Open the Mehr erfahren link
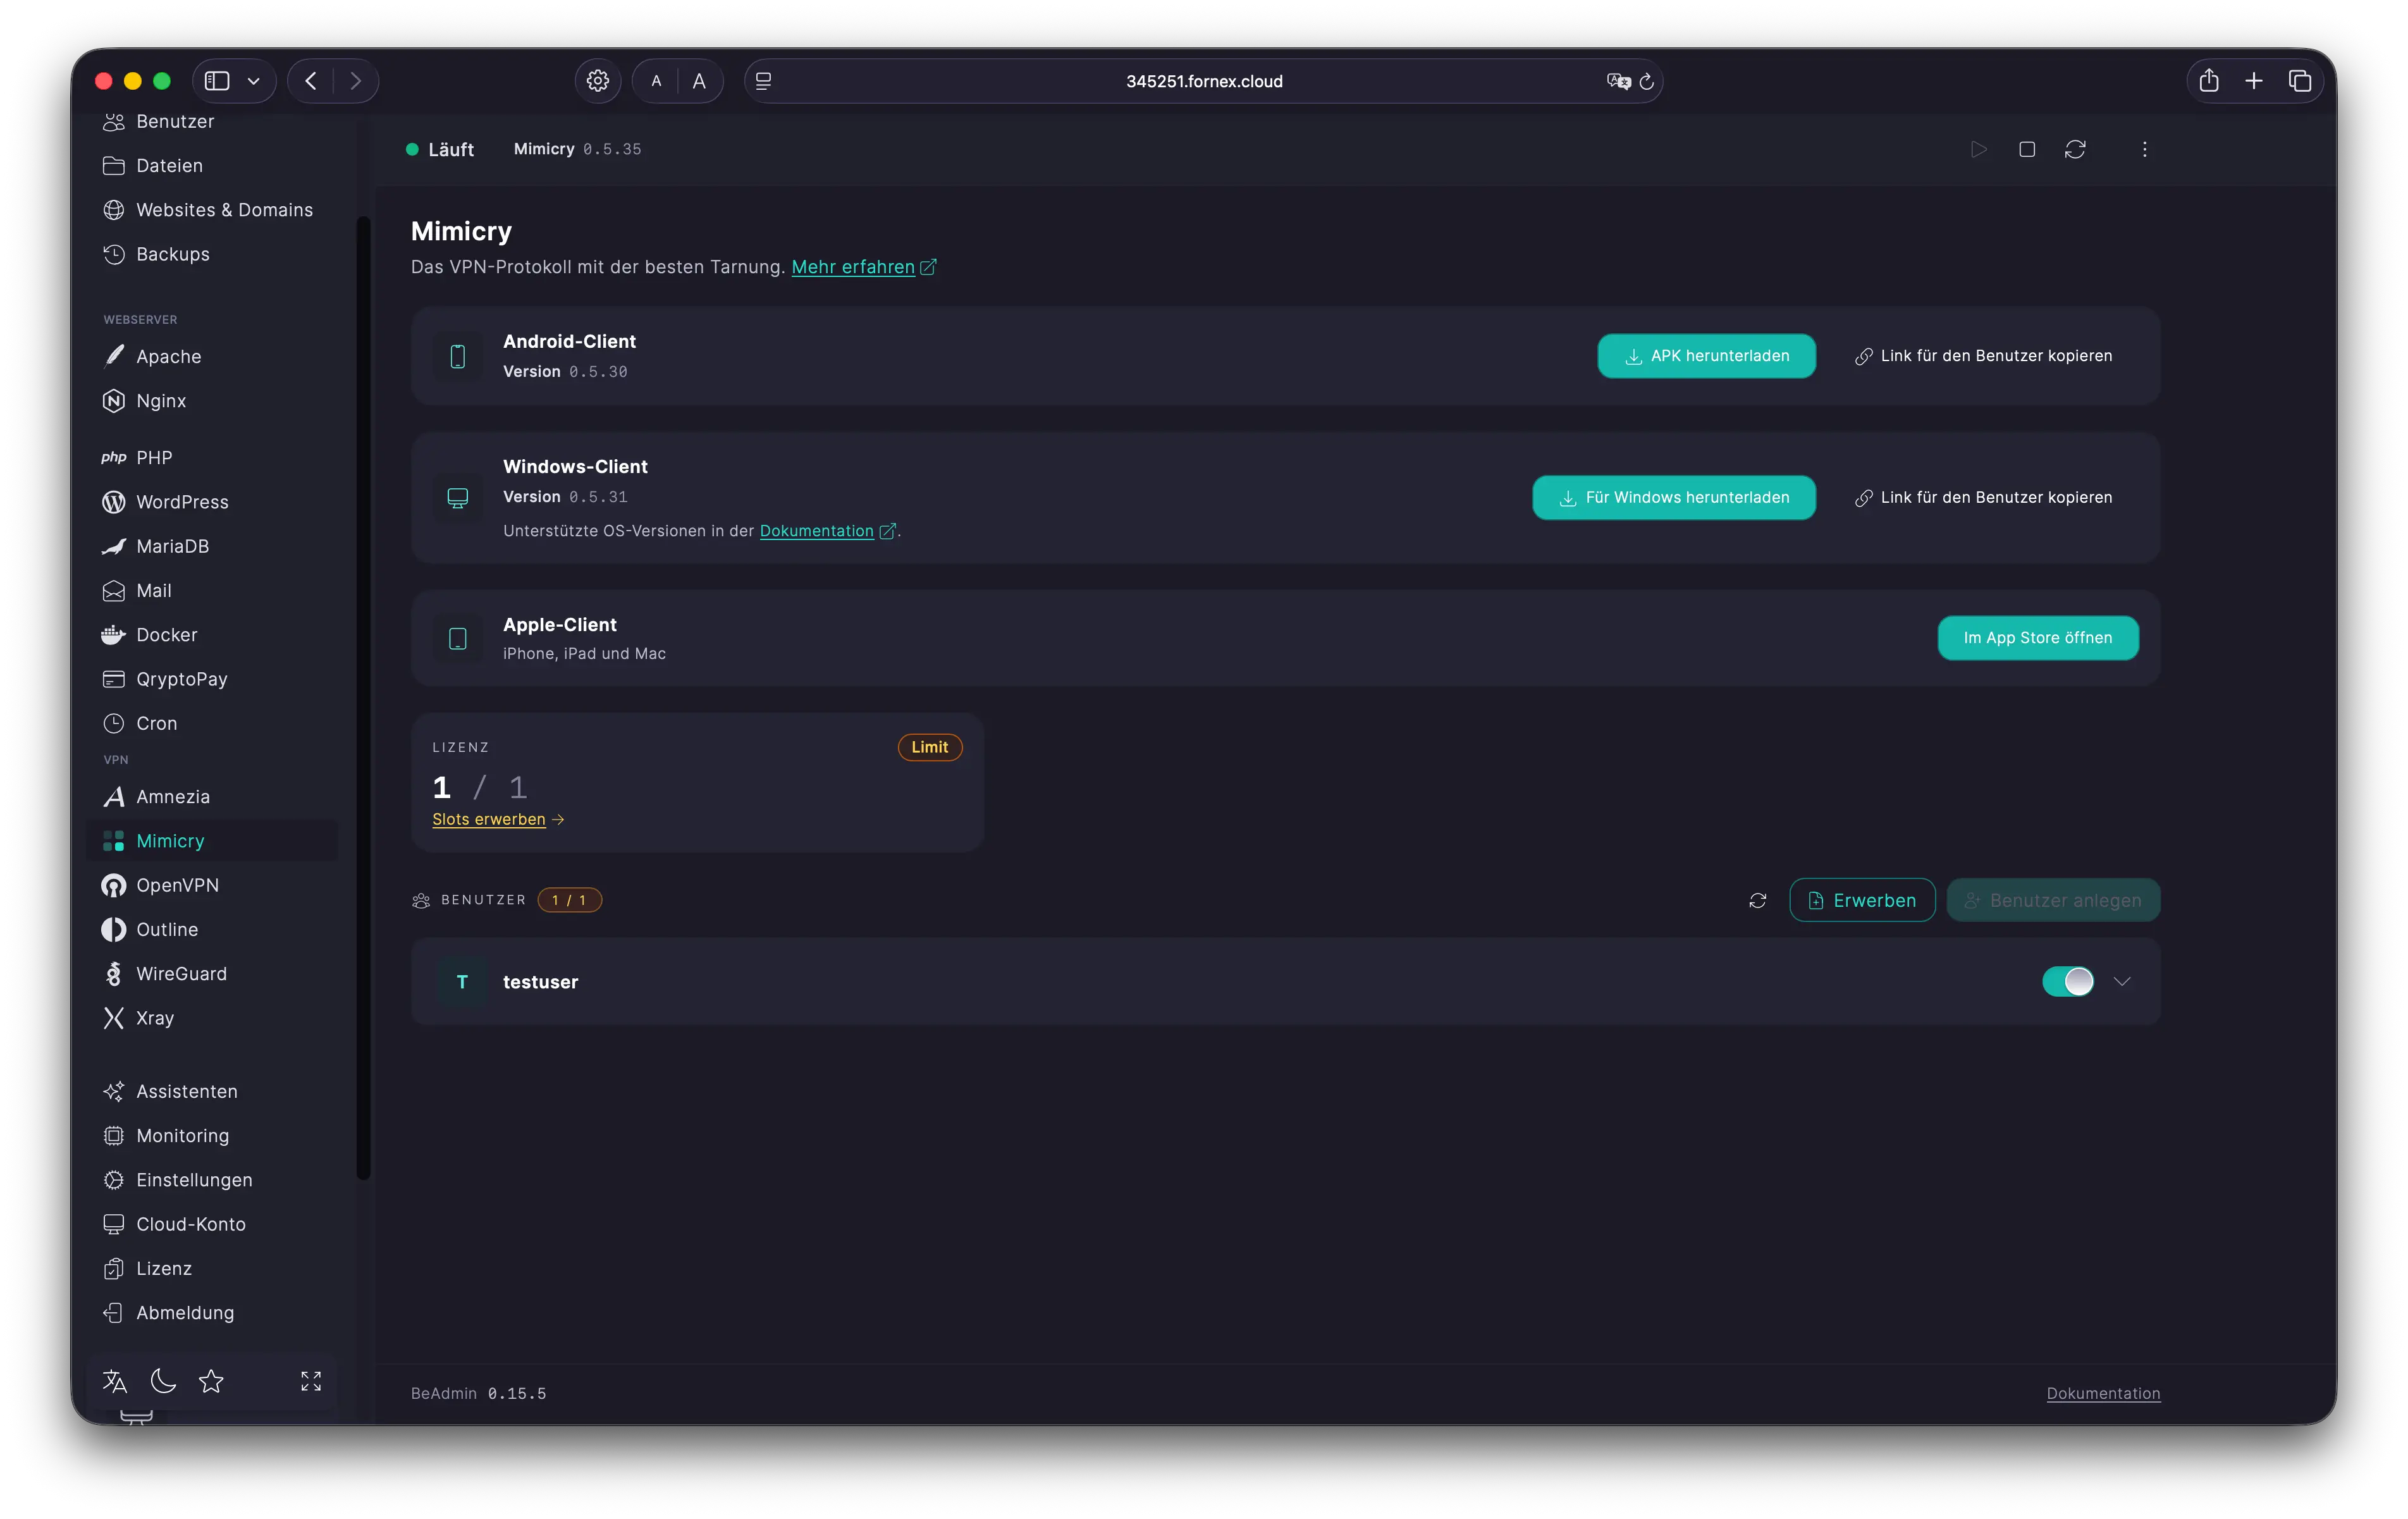Viewport: 2408px width, 1519px height. 864,267
